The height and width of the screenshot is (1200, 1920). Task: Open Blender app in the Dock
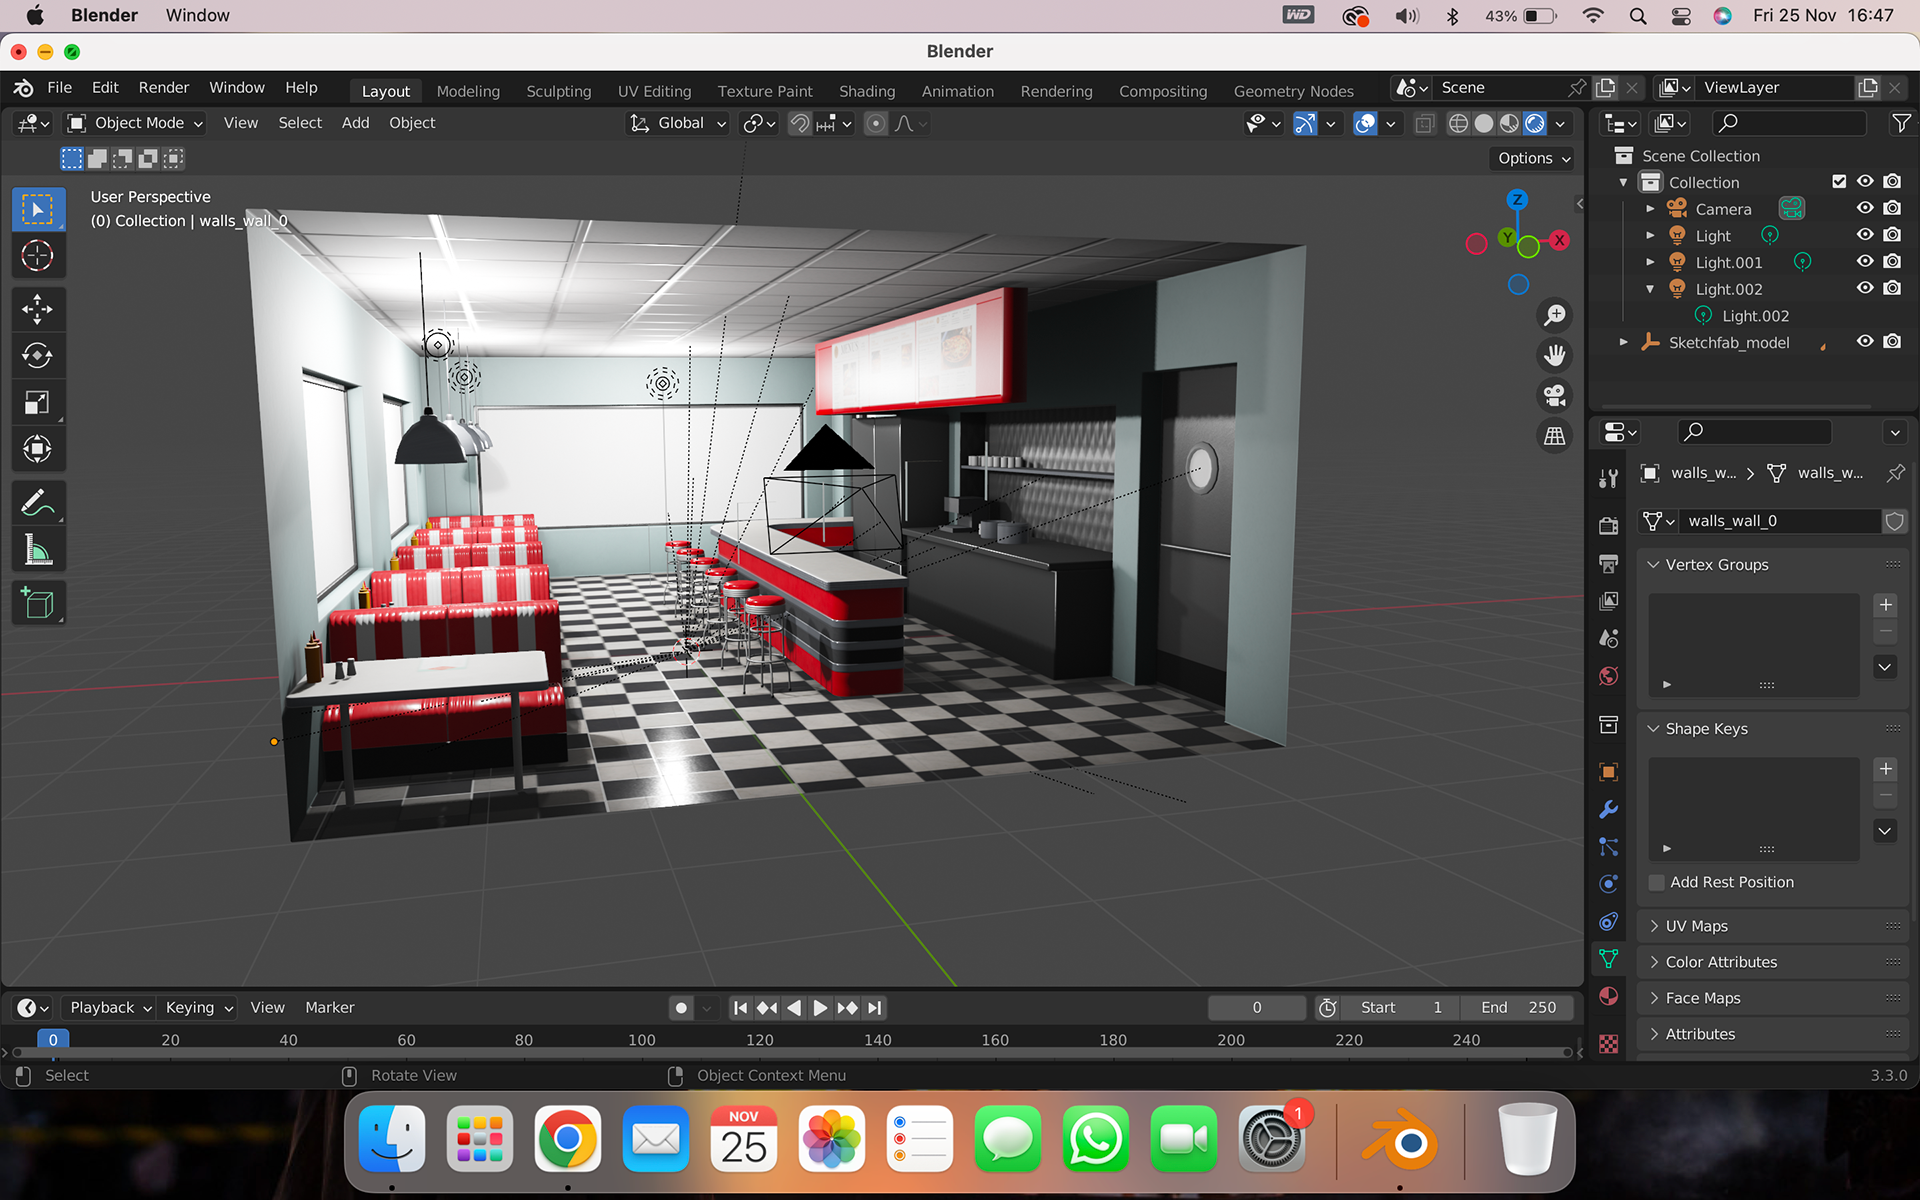click(x=1400, y=1139)
